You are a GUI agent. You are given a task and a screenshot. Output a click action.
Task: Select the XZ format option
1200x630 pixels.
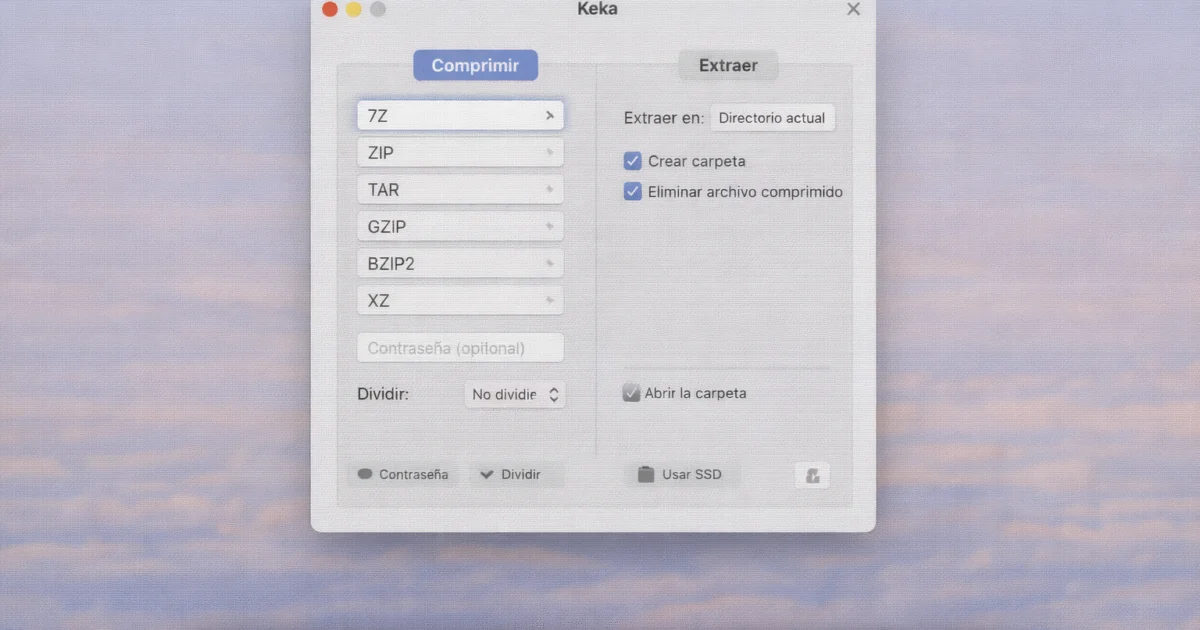click(460, 301)
